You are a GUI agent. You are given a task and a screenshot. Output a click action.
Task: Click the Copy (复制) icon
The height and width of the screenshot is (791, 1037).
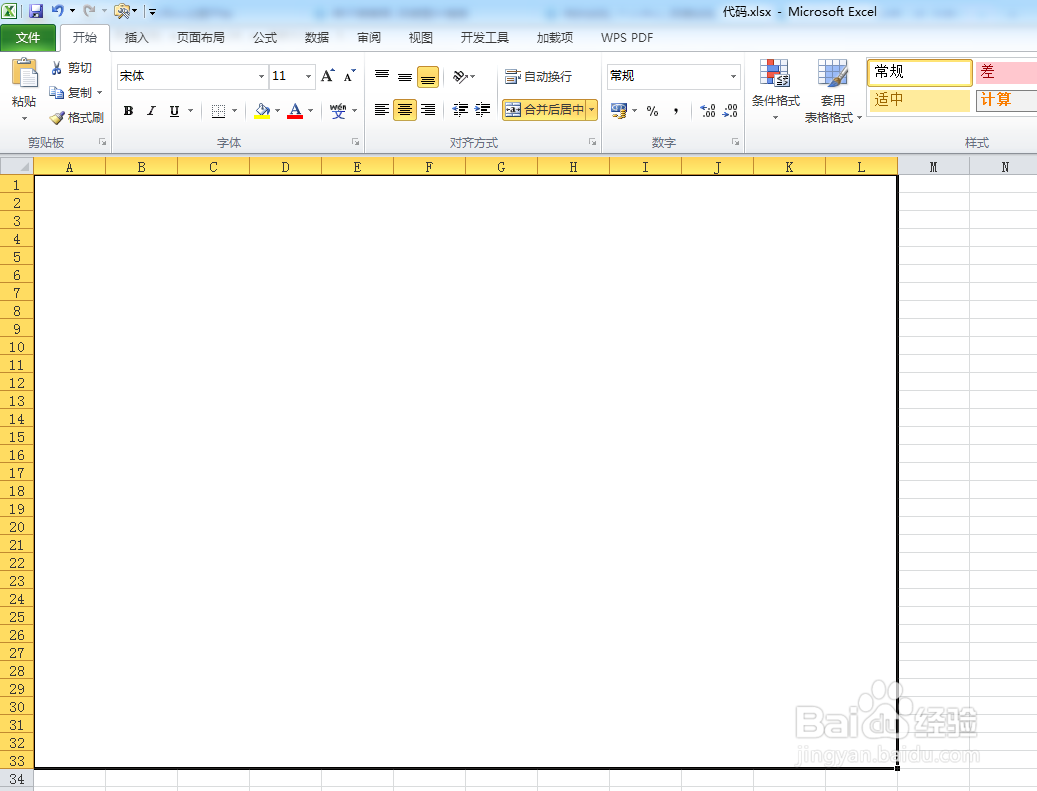[x=56, y=93]
